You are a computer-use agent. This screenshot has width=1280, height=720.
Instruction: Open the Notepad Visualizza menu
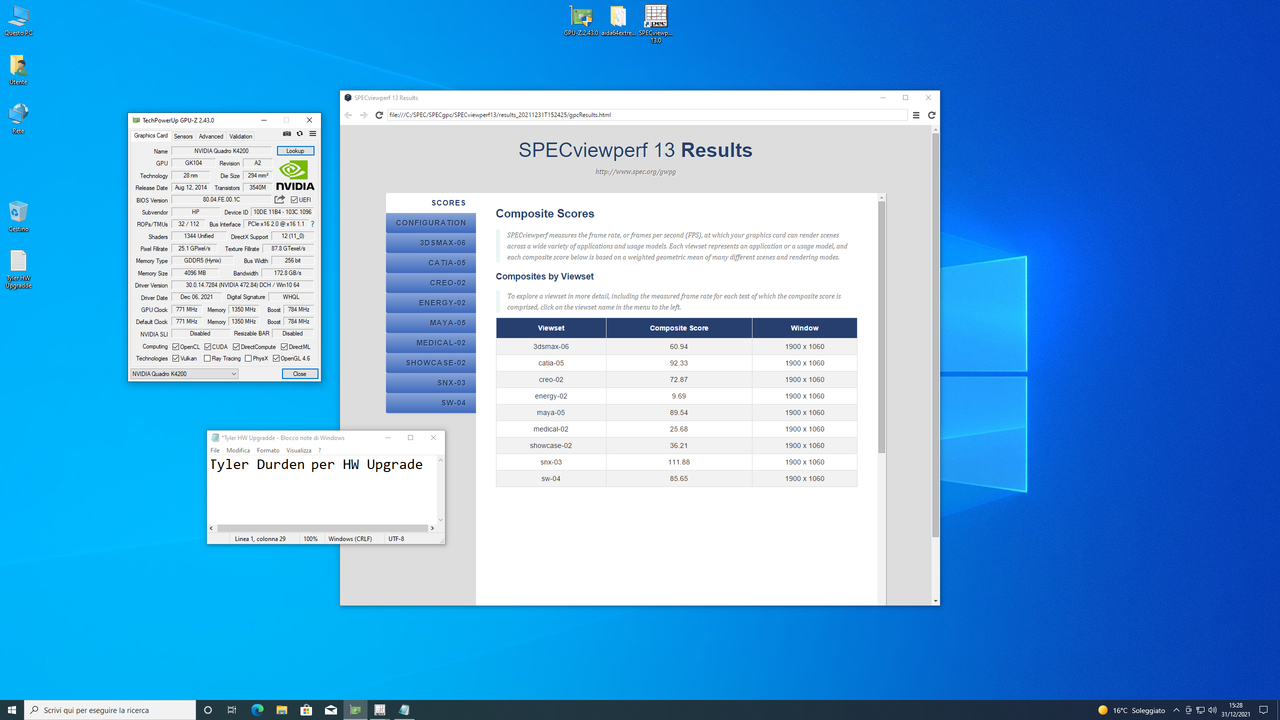pos(299,451)
